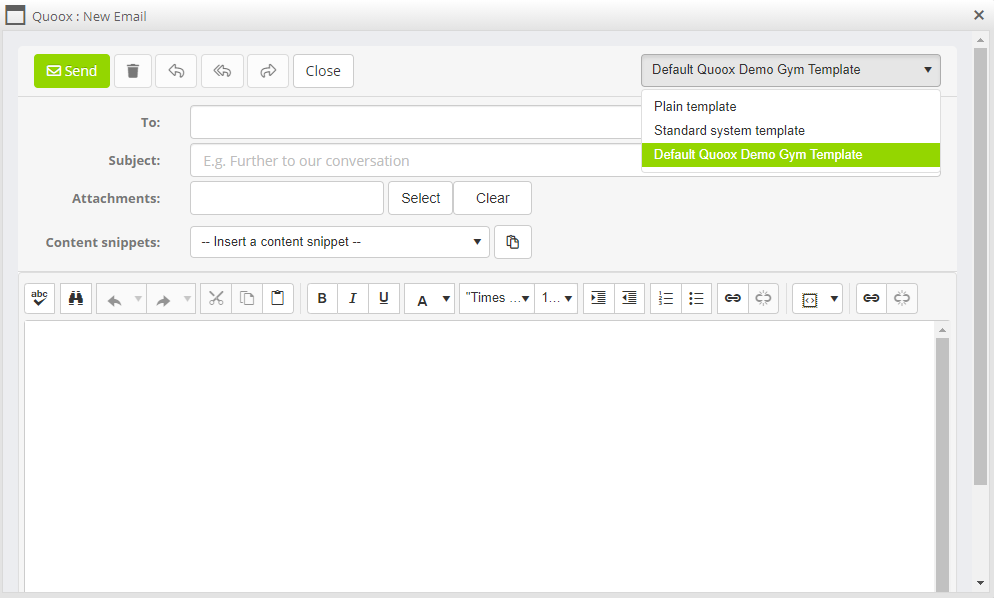The image size is (994, 598).
Task: Expand the undo history arrow
Action: [x=138, y=298]
